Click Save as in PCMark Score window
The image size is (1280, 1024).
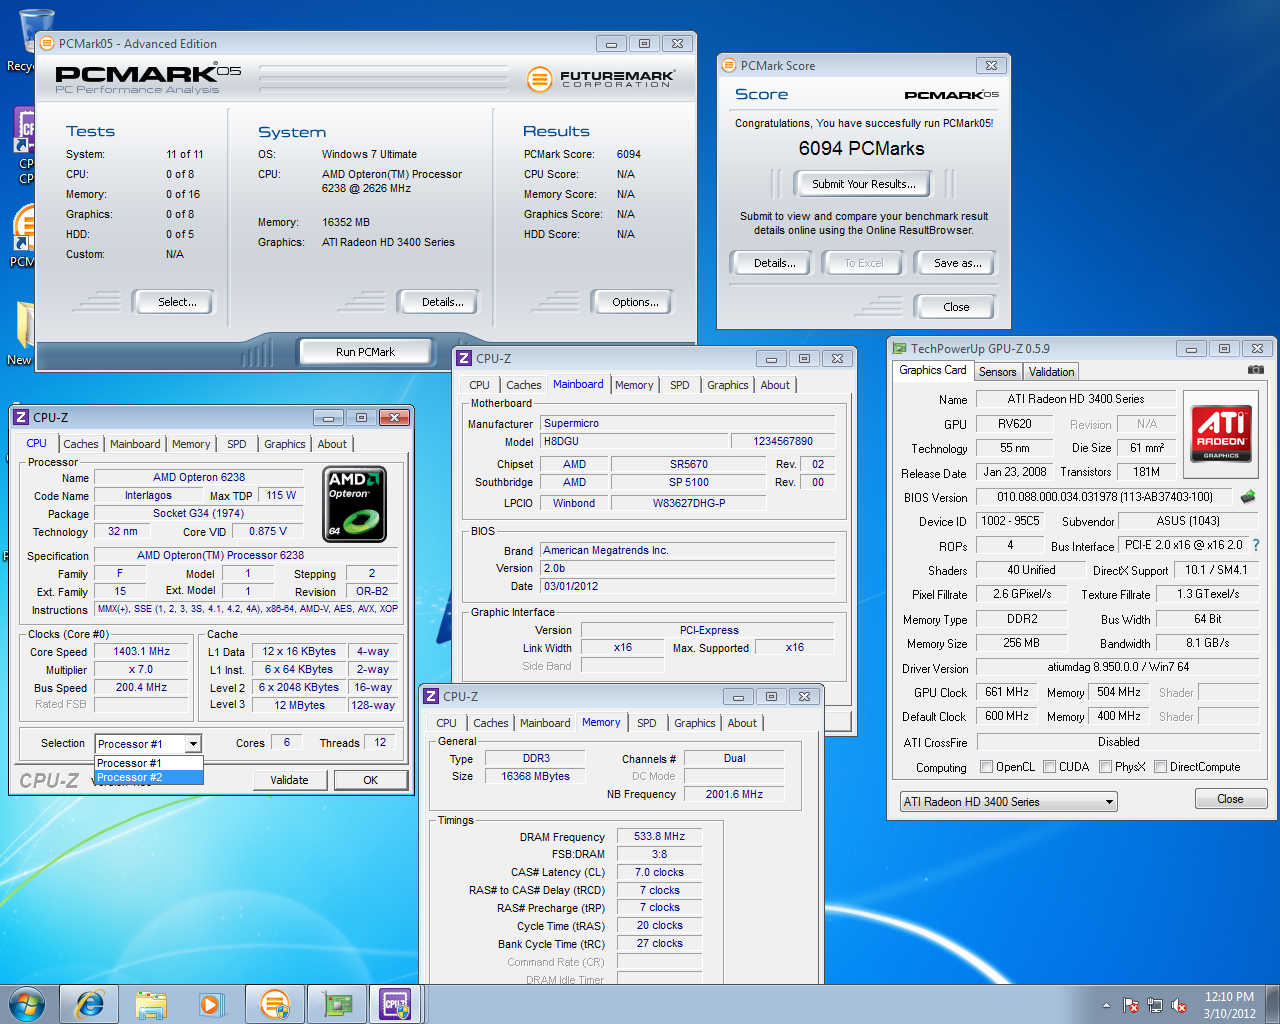point(957,263)
